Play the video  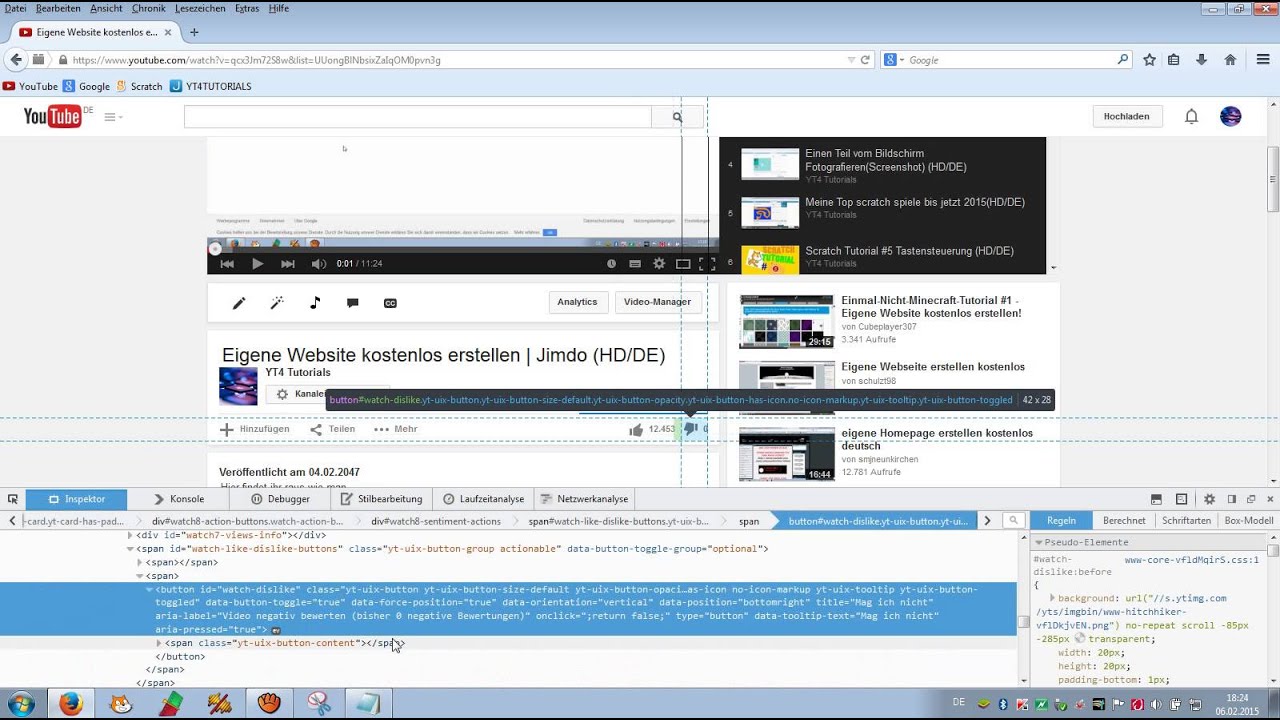pos(257,264)
